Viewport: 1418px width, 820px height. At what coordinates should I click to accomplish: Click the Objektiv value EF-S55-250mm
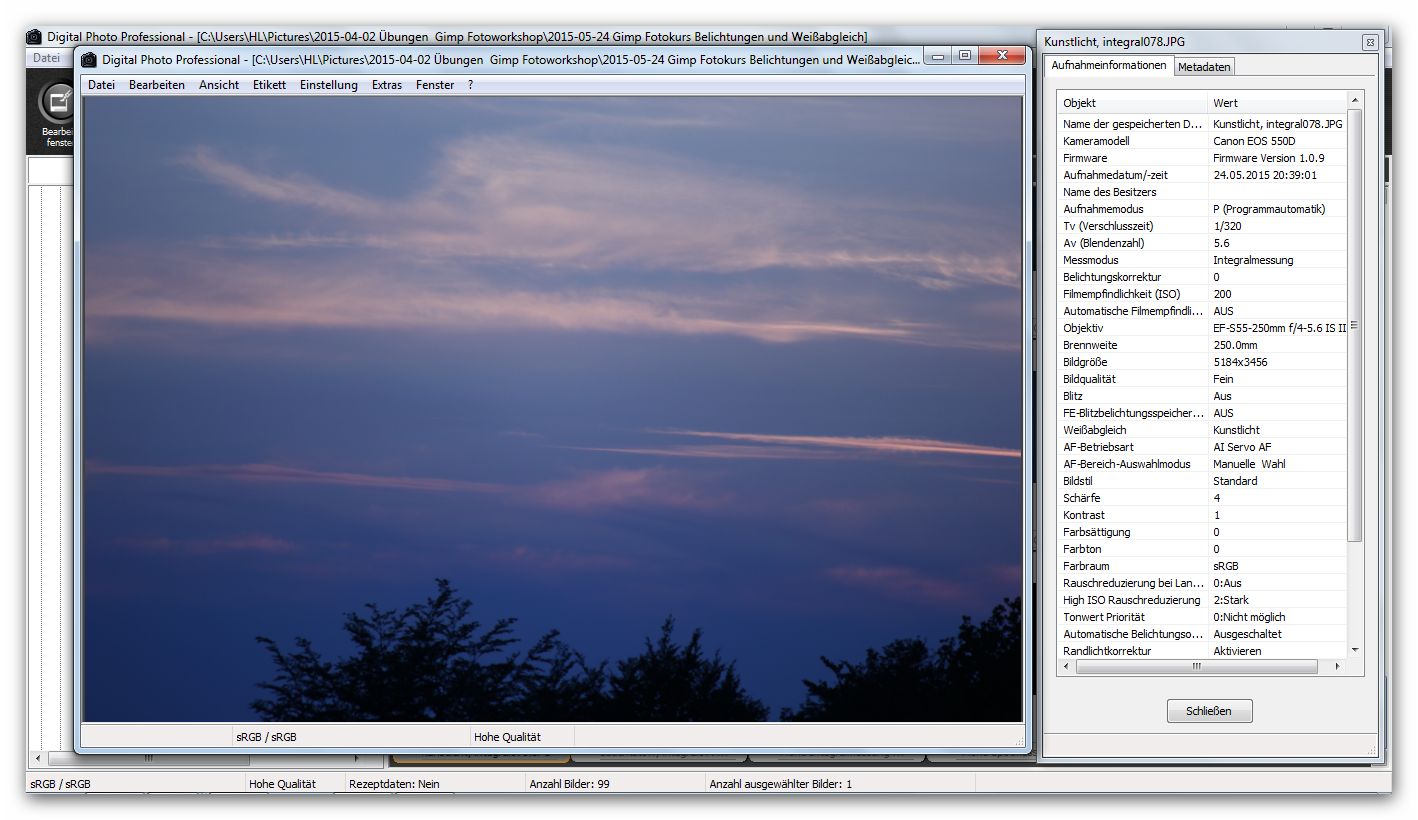coord(1279,328)
